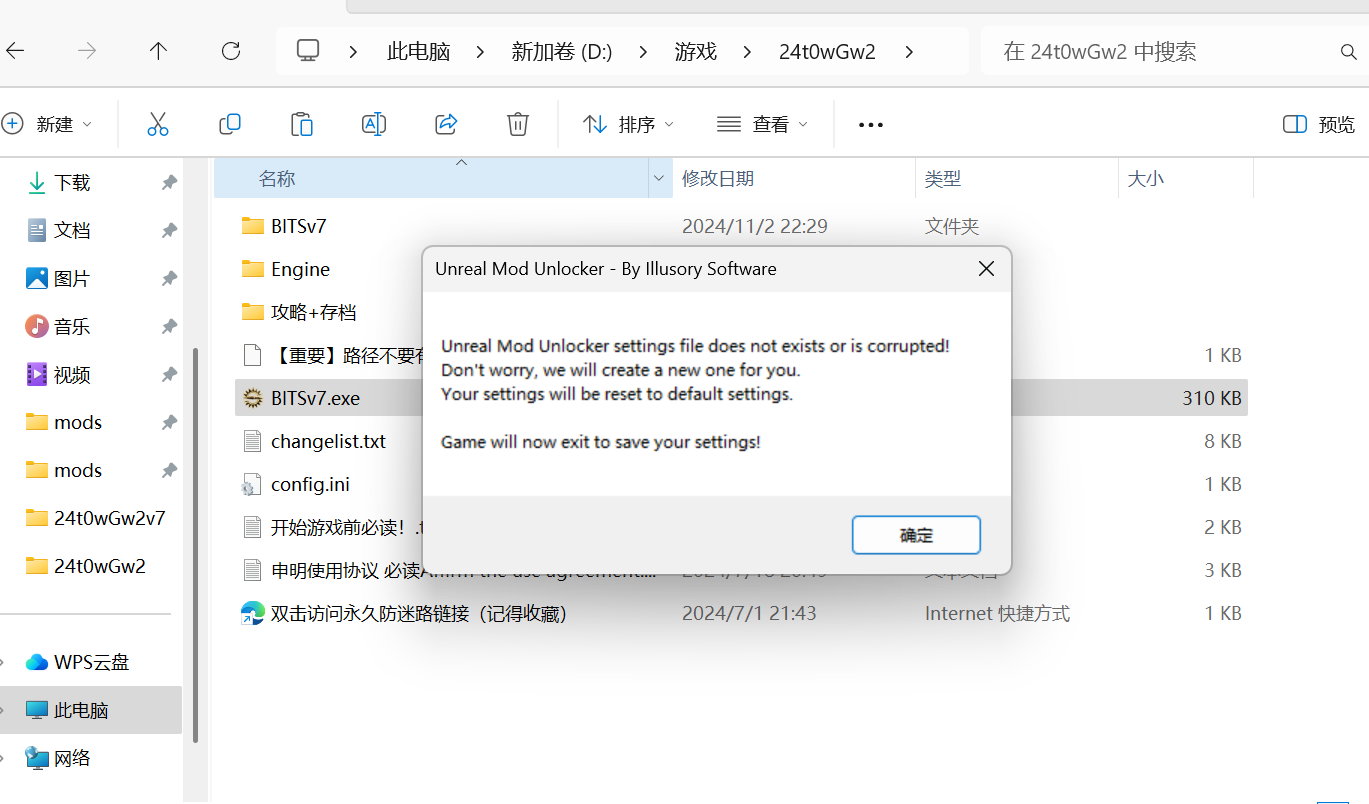The width and height of the screenshot is (1369, 804).
Task: Select 网络 in the sidebar
Action: pyautogui.click(x=72, y=758)
